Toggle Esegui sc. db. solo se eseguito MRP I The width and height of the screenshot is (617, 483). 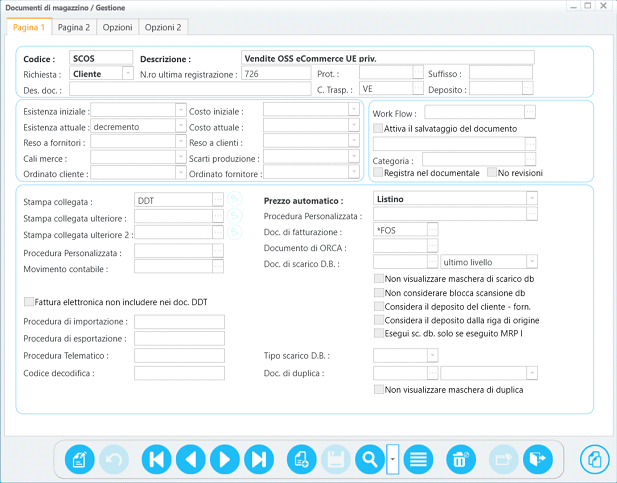click(x=379, y=333)
